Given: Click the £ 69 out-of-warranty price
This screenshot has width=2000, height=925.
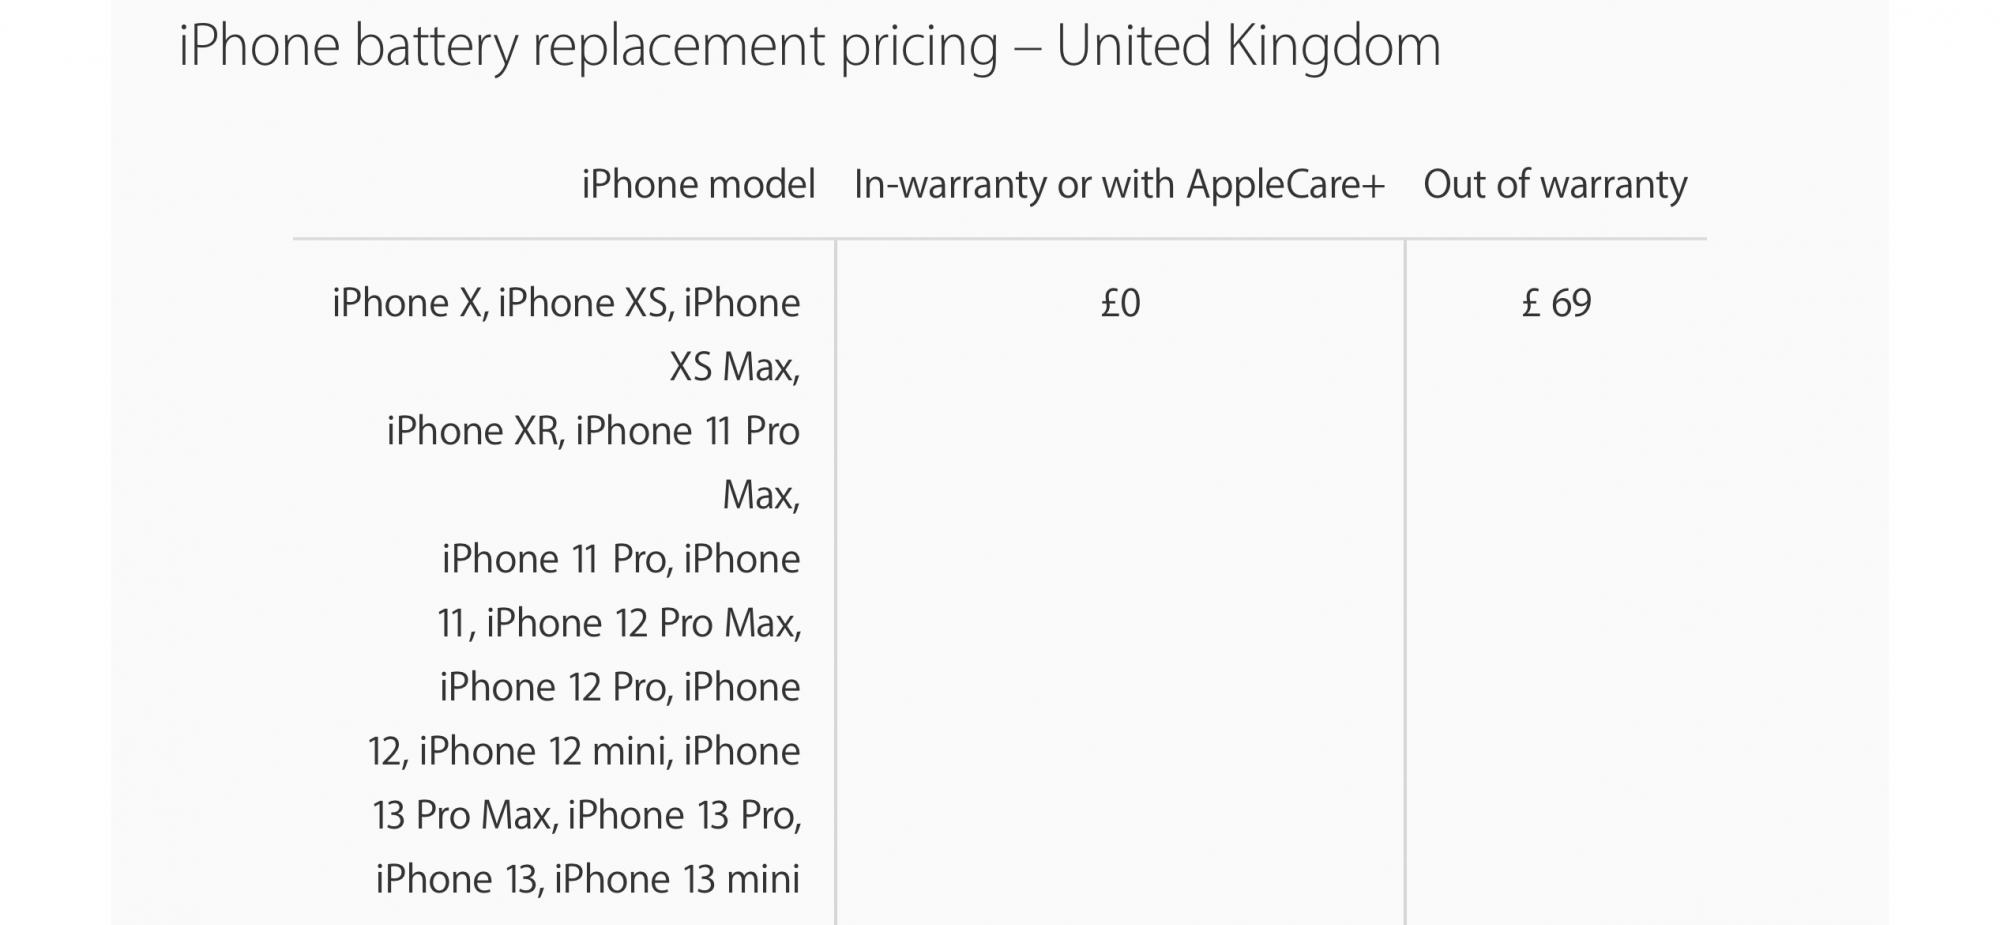Looking at the screenshot, I should coord(1556,303).
